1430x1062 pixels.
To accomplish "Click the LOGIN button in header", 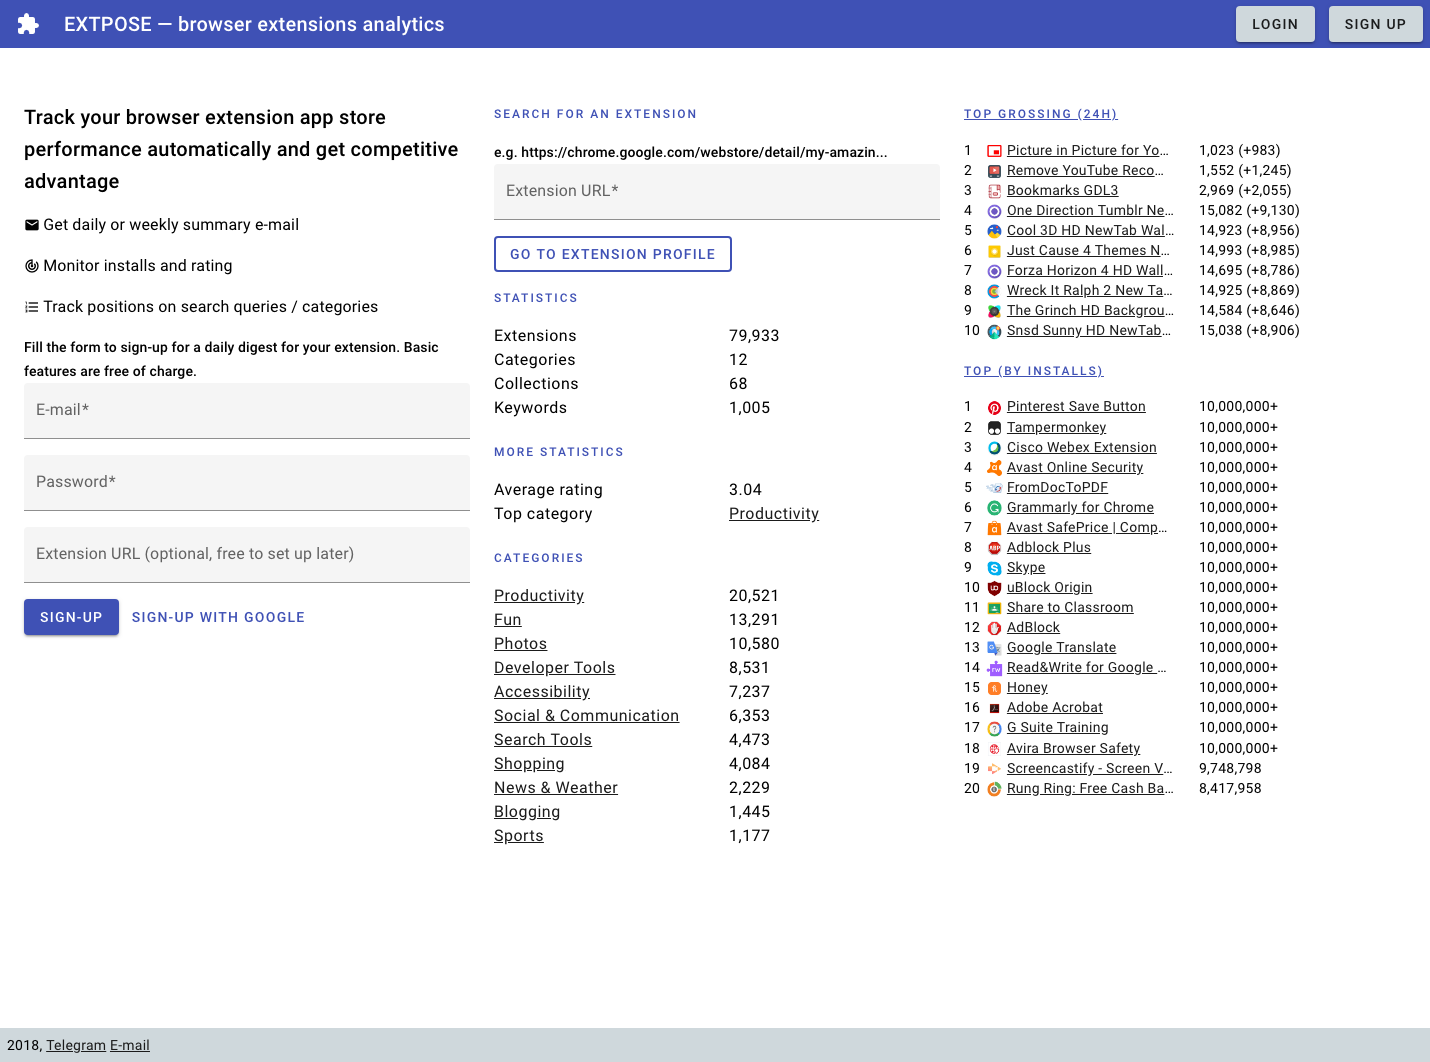I will click(1275, 24).
